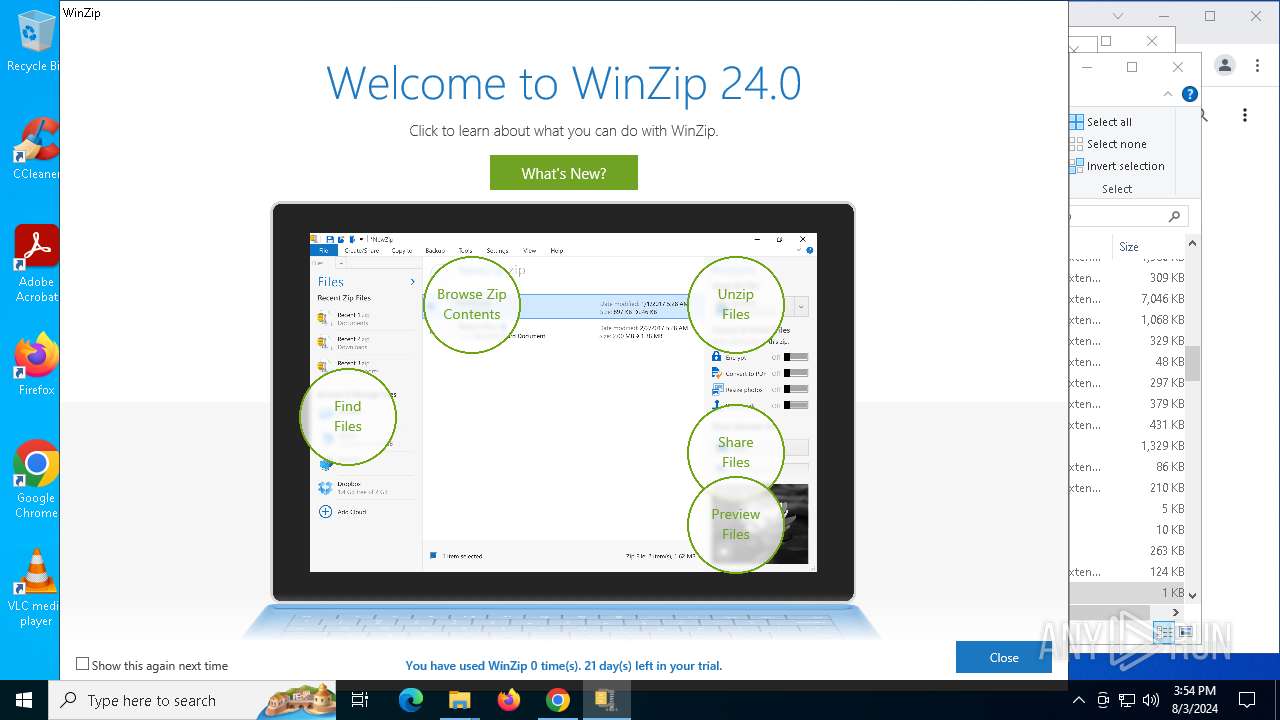Click the WinZip trial usage status text
The width and height of the screenshot is (1280, 720).
click(563, 666)
